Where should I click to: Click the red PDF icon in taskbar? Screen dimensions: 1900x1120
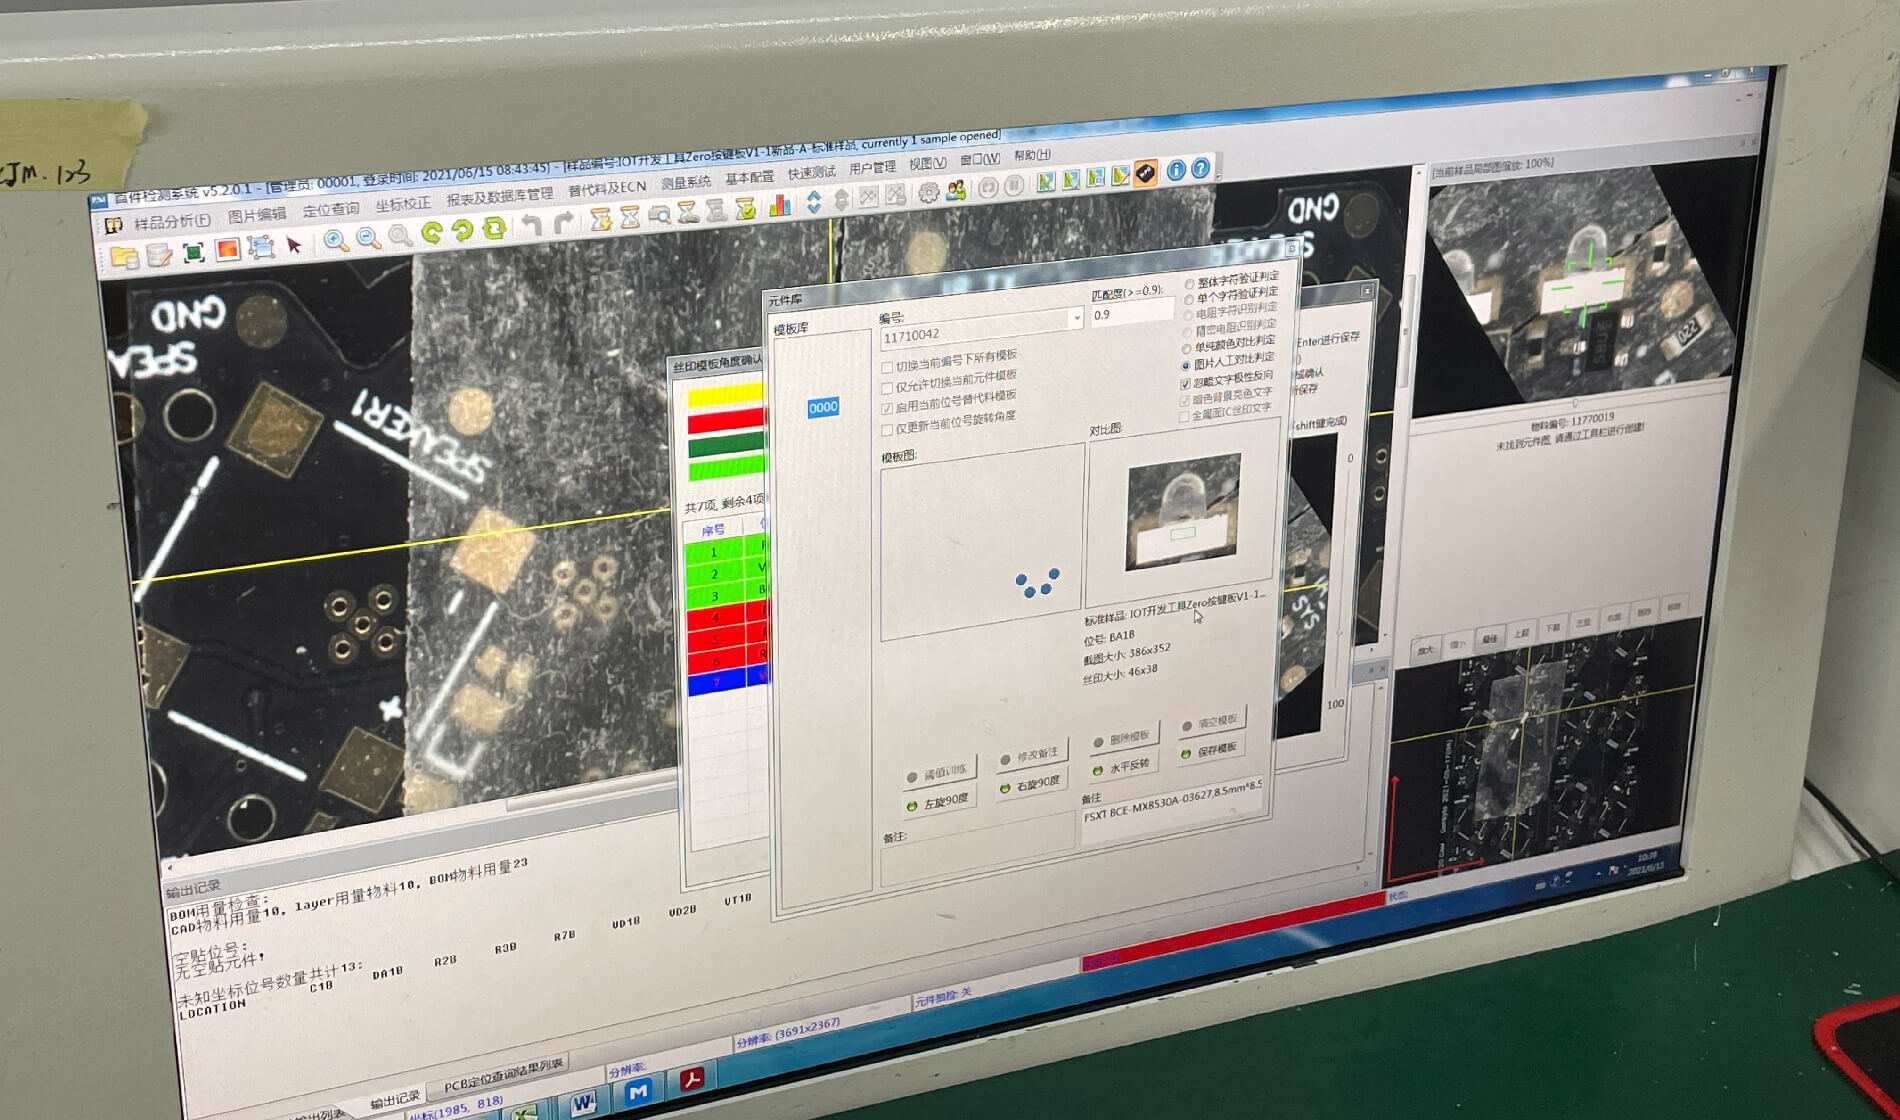point(692,1081)
